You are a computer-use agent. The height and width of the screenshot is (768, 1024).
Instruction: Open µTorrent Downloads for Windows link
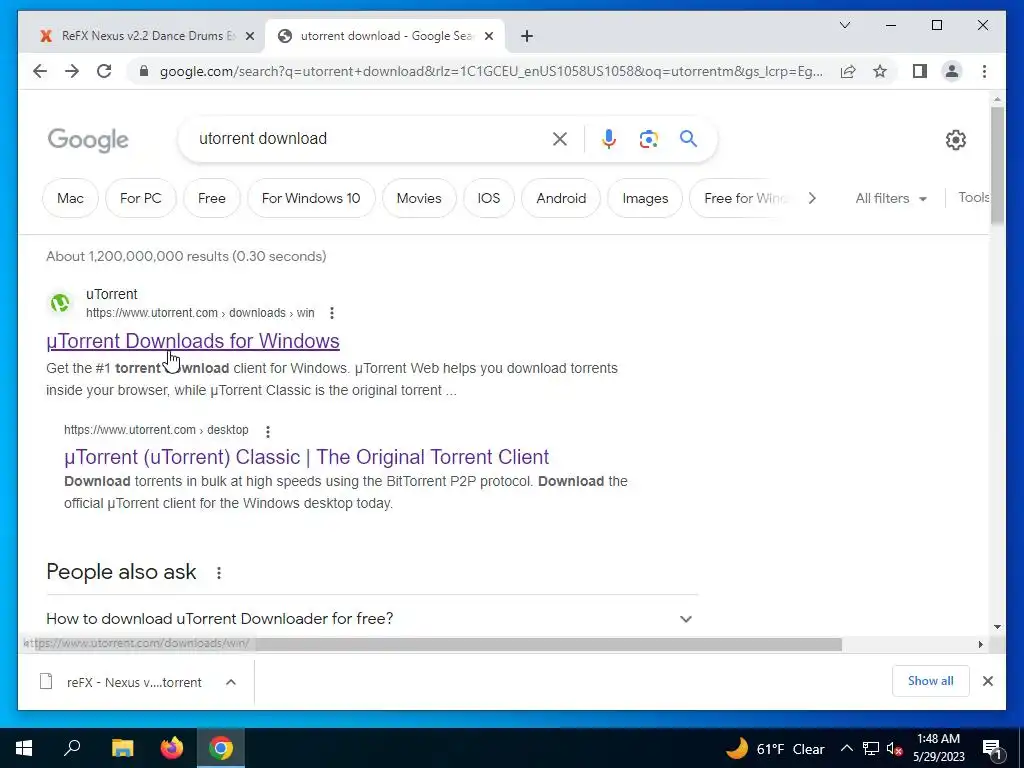pyautogui.click(x=193, y=341)
